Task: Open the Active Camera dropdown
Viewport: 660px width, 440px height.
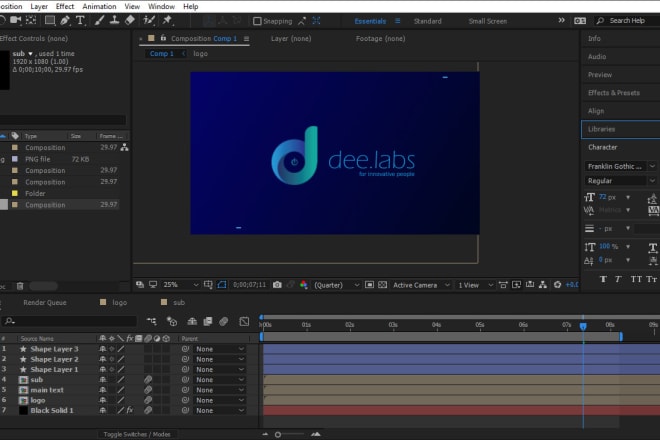Action: 421,285
